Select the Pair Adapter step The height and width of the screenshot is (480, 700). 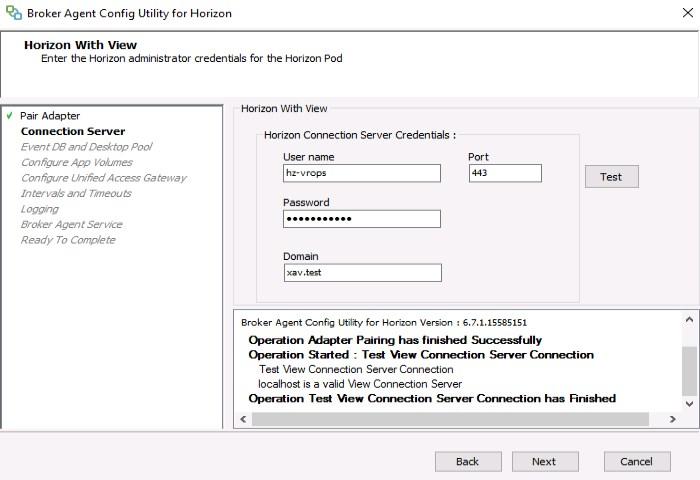50,116
